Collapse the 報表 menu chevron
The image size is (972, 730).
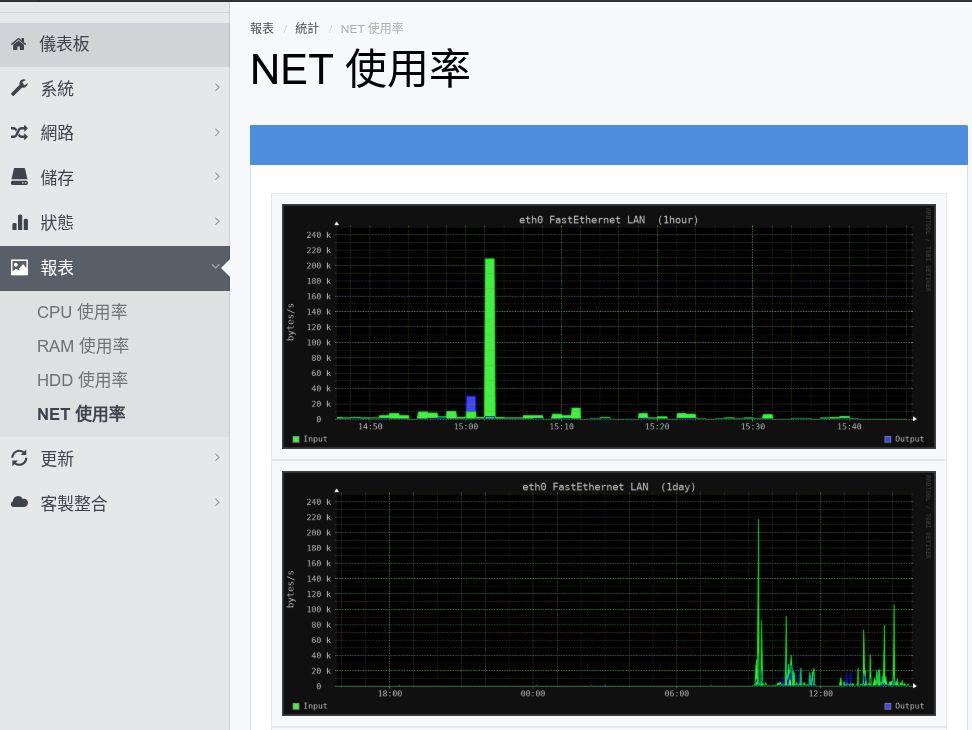216,267
